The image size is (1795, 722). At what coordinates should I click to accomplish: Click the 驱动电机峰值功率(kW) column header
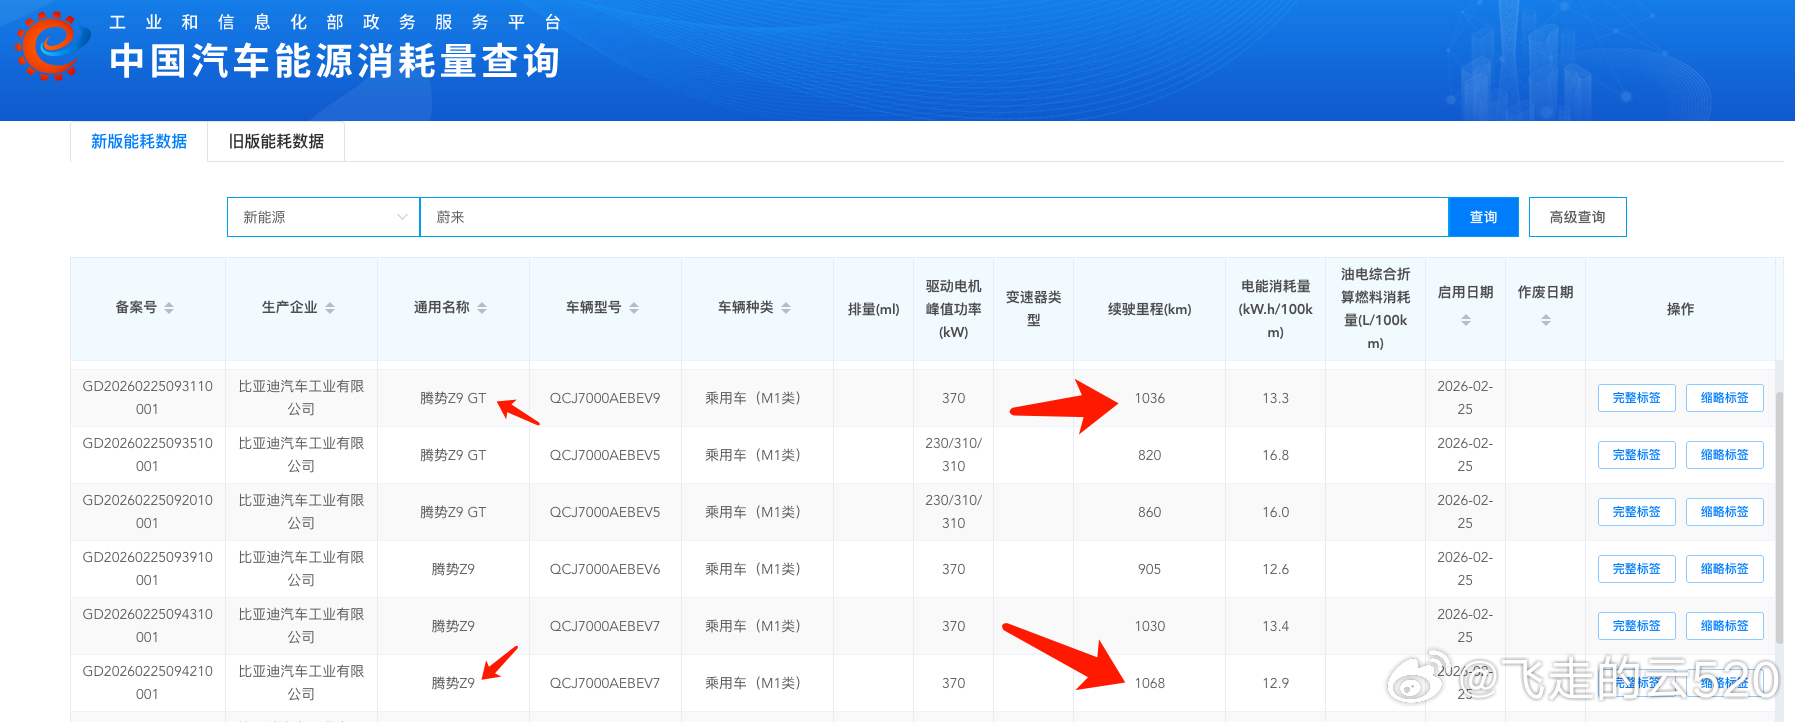click(x=953, y=309)
